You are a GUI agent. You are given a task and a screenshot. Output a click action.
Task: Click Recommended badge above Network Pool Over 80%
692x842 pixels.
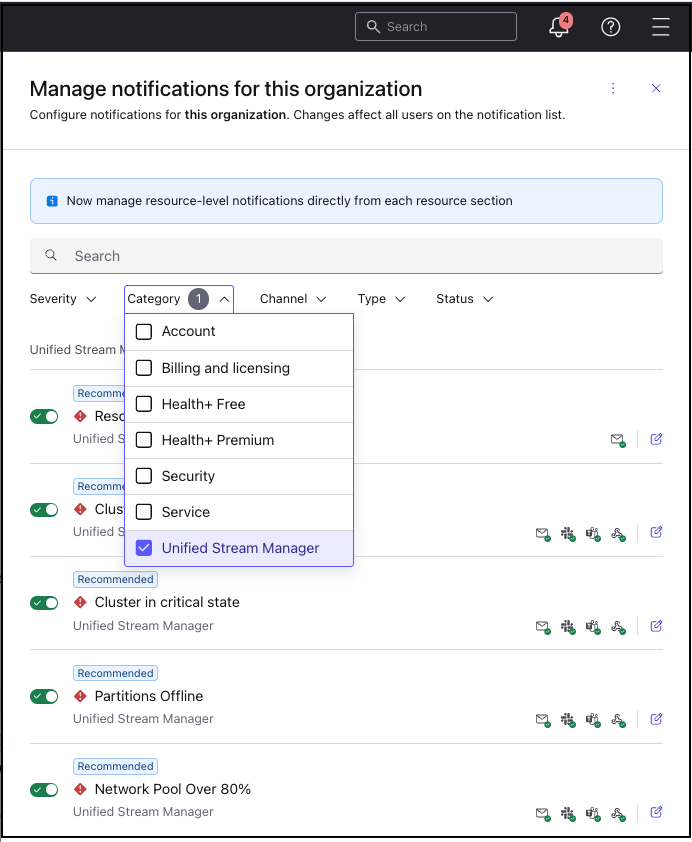(115, 766)
